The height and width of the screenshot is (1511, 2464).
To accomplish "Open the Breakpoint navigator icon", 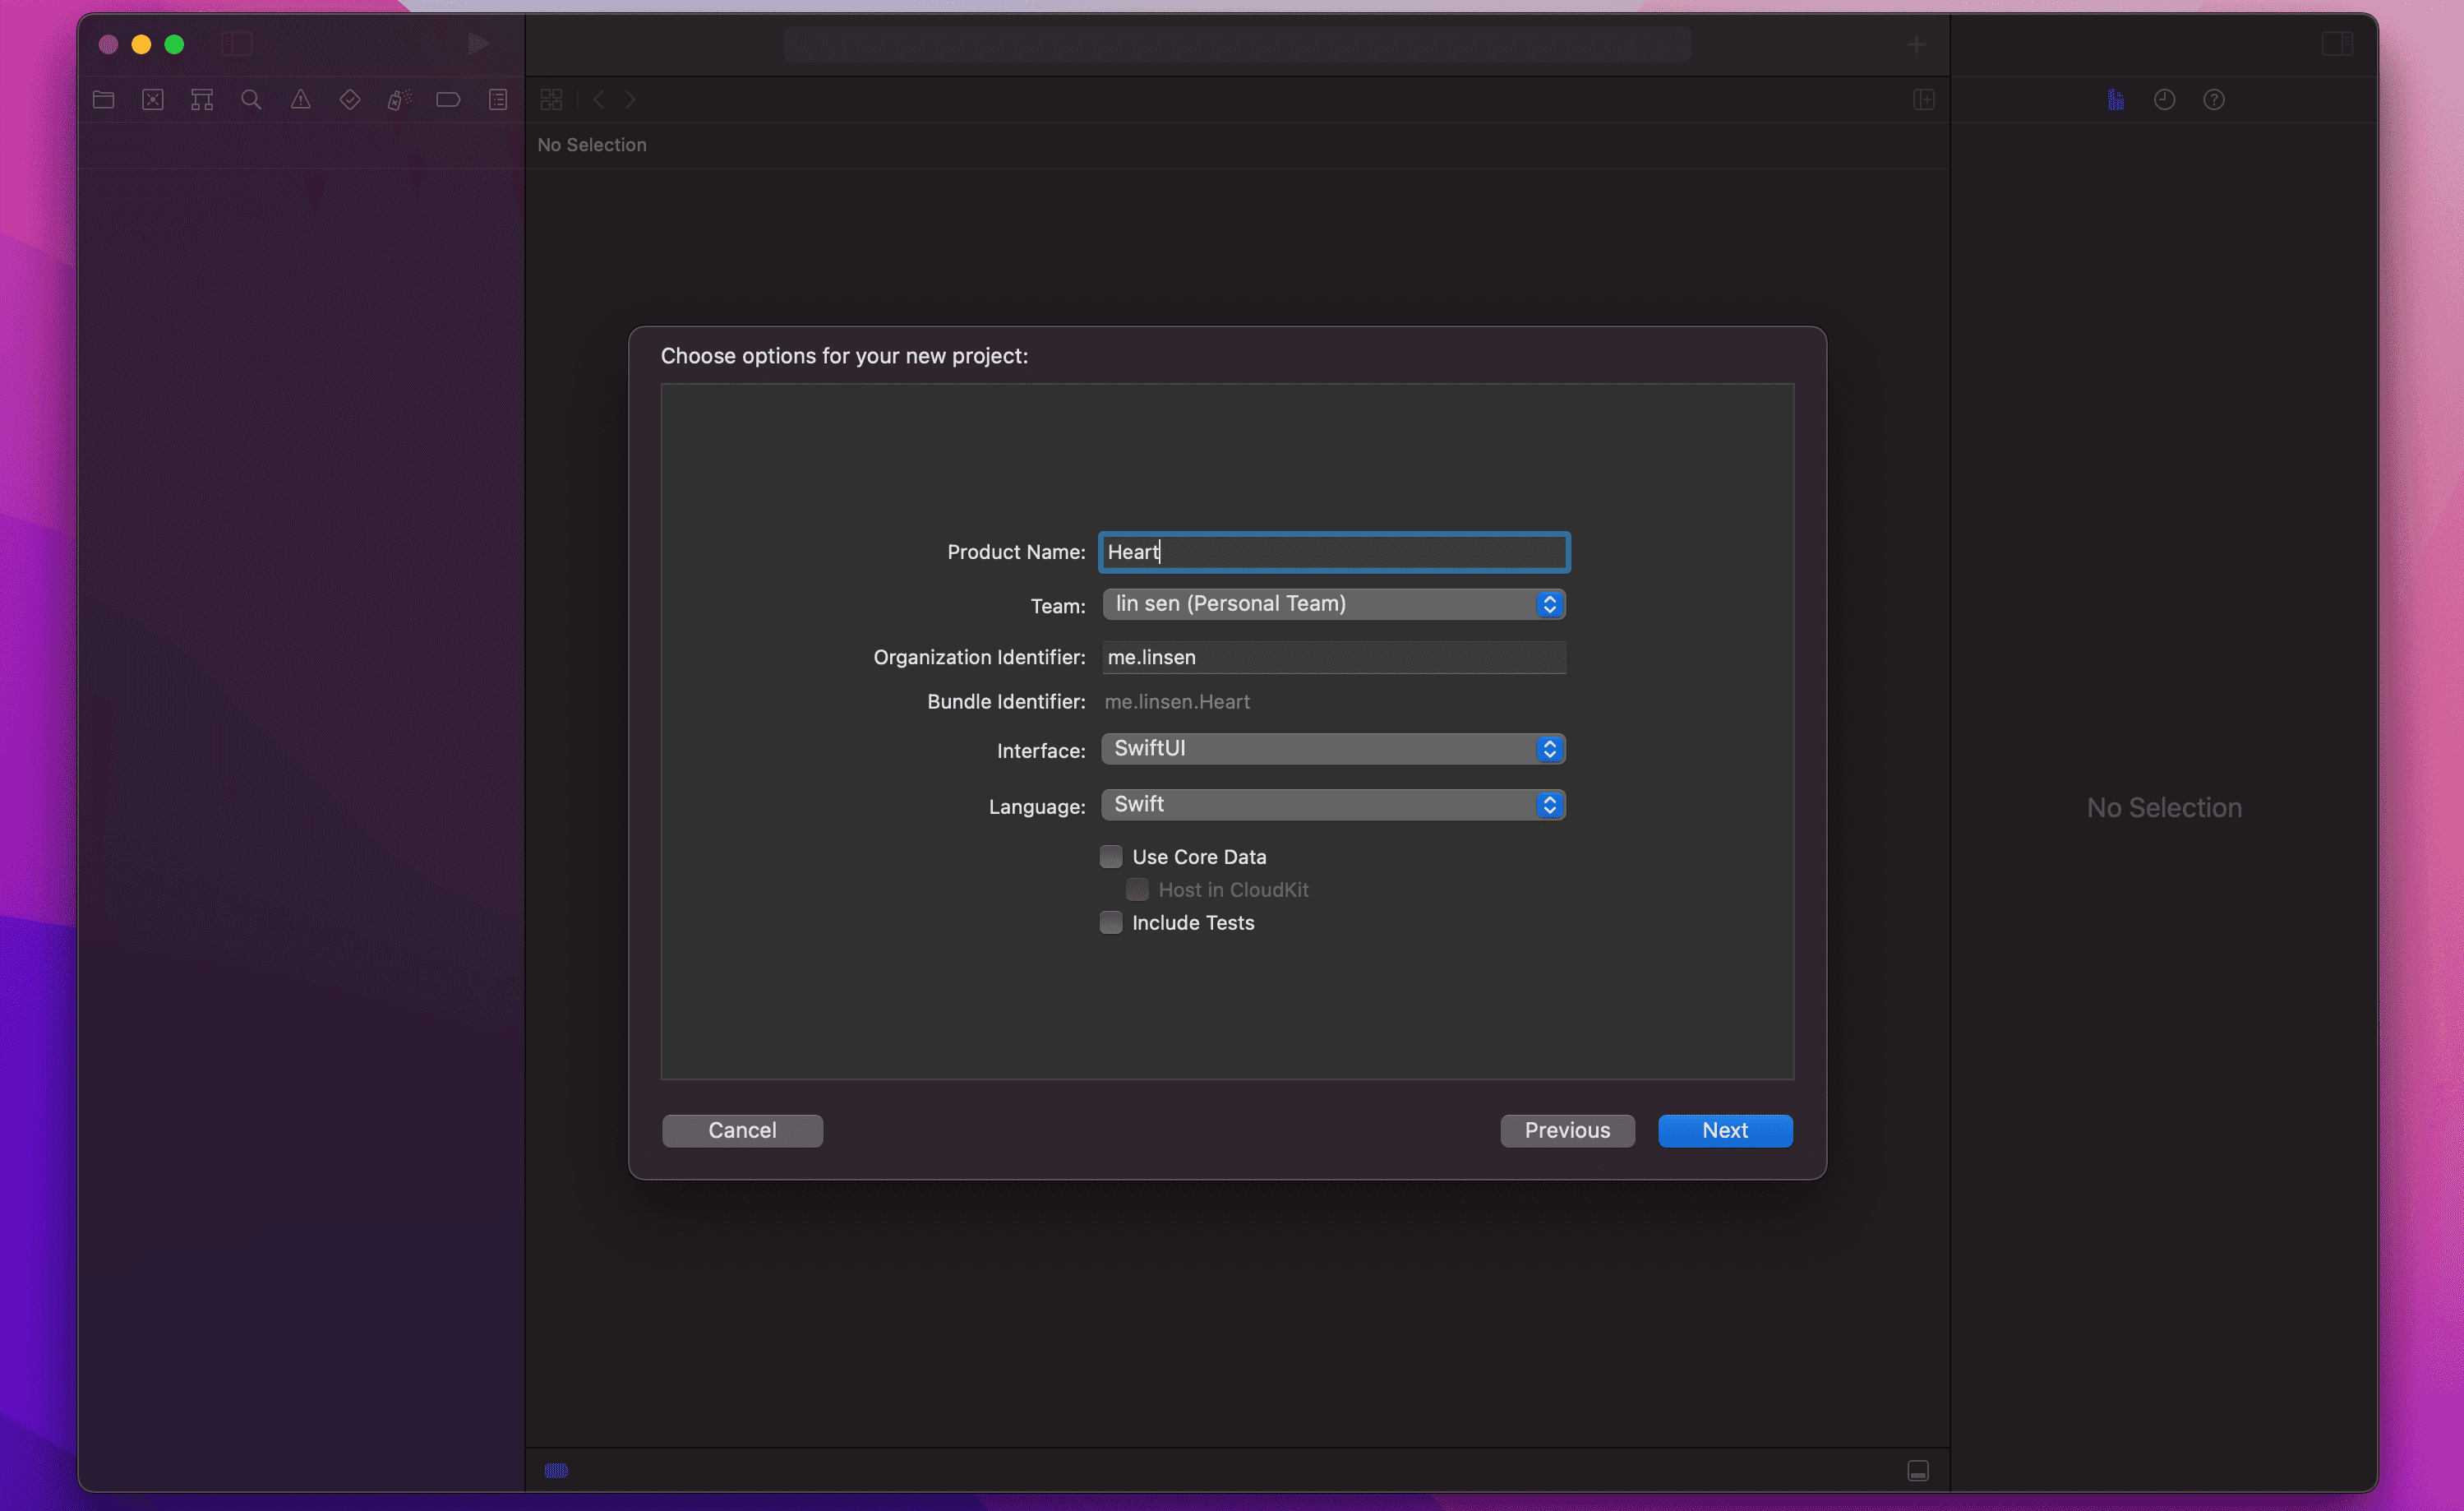I will [448, 99].
